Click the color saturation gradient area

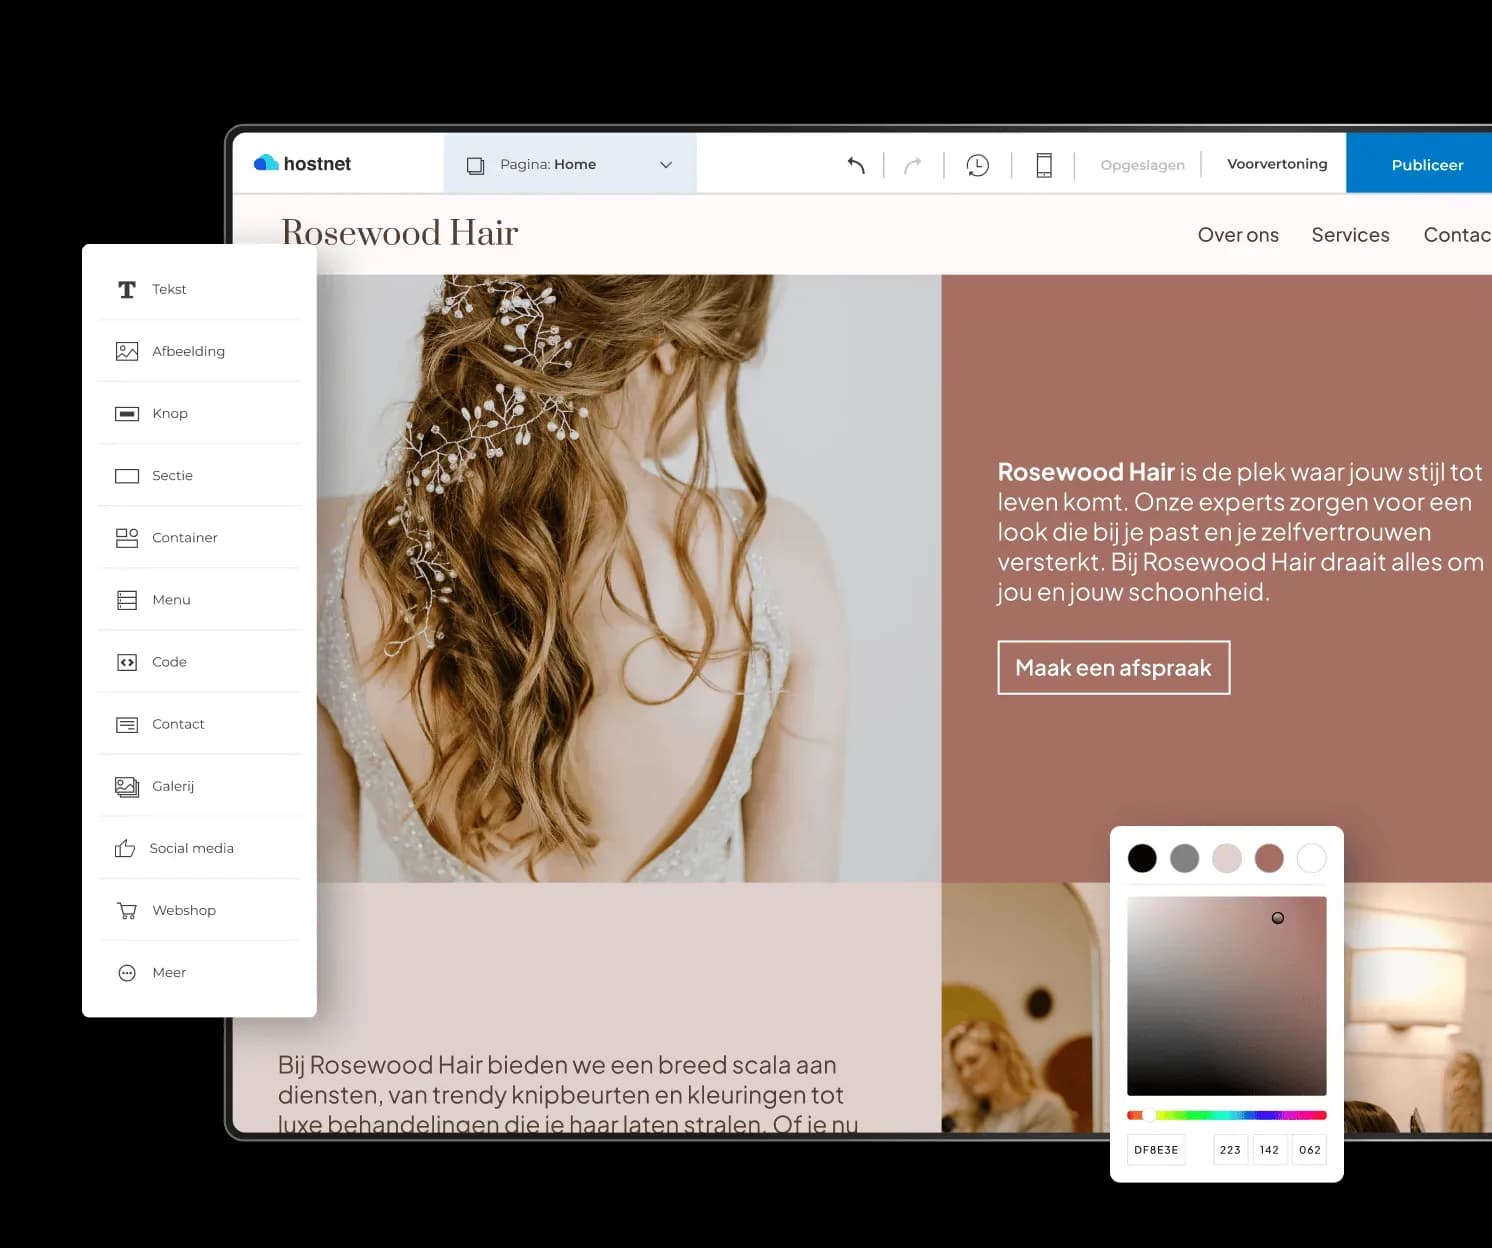point(1227,996)
